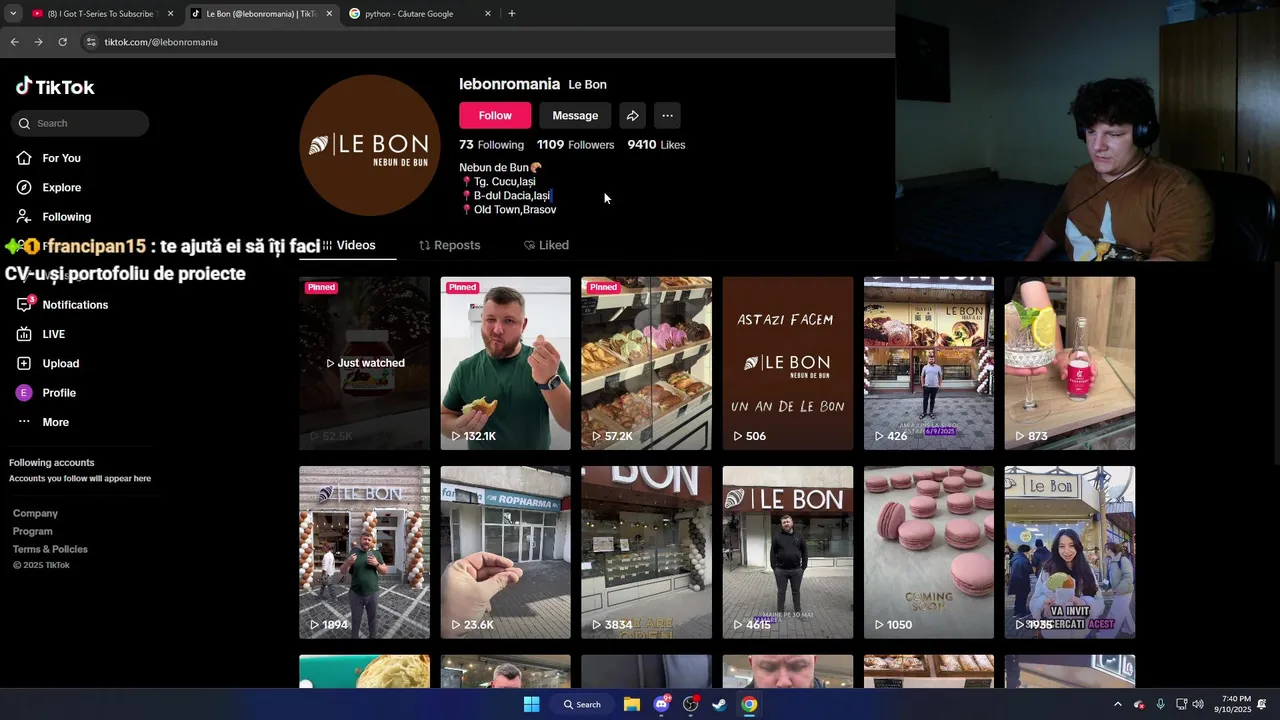The image size is (1280, 720).
Task: Follow the lebonromania account
Action: tap(495, 115)
